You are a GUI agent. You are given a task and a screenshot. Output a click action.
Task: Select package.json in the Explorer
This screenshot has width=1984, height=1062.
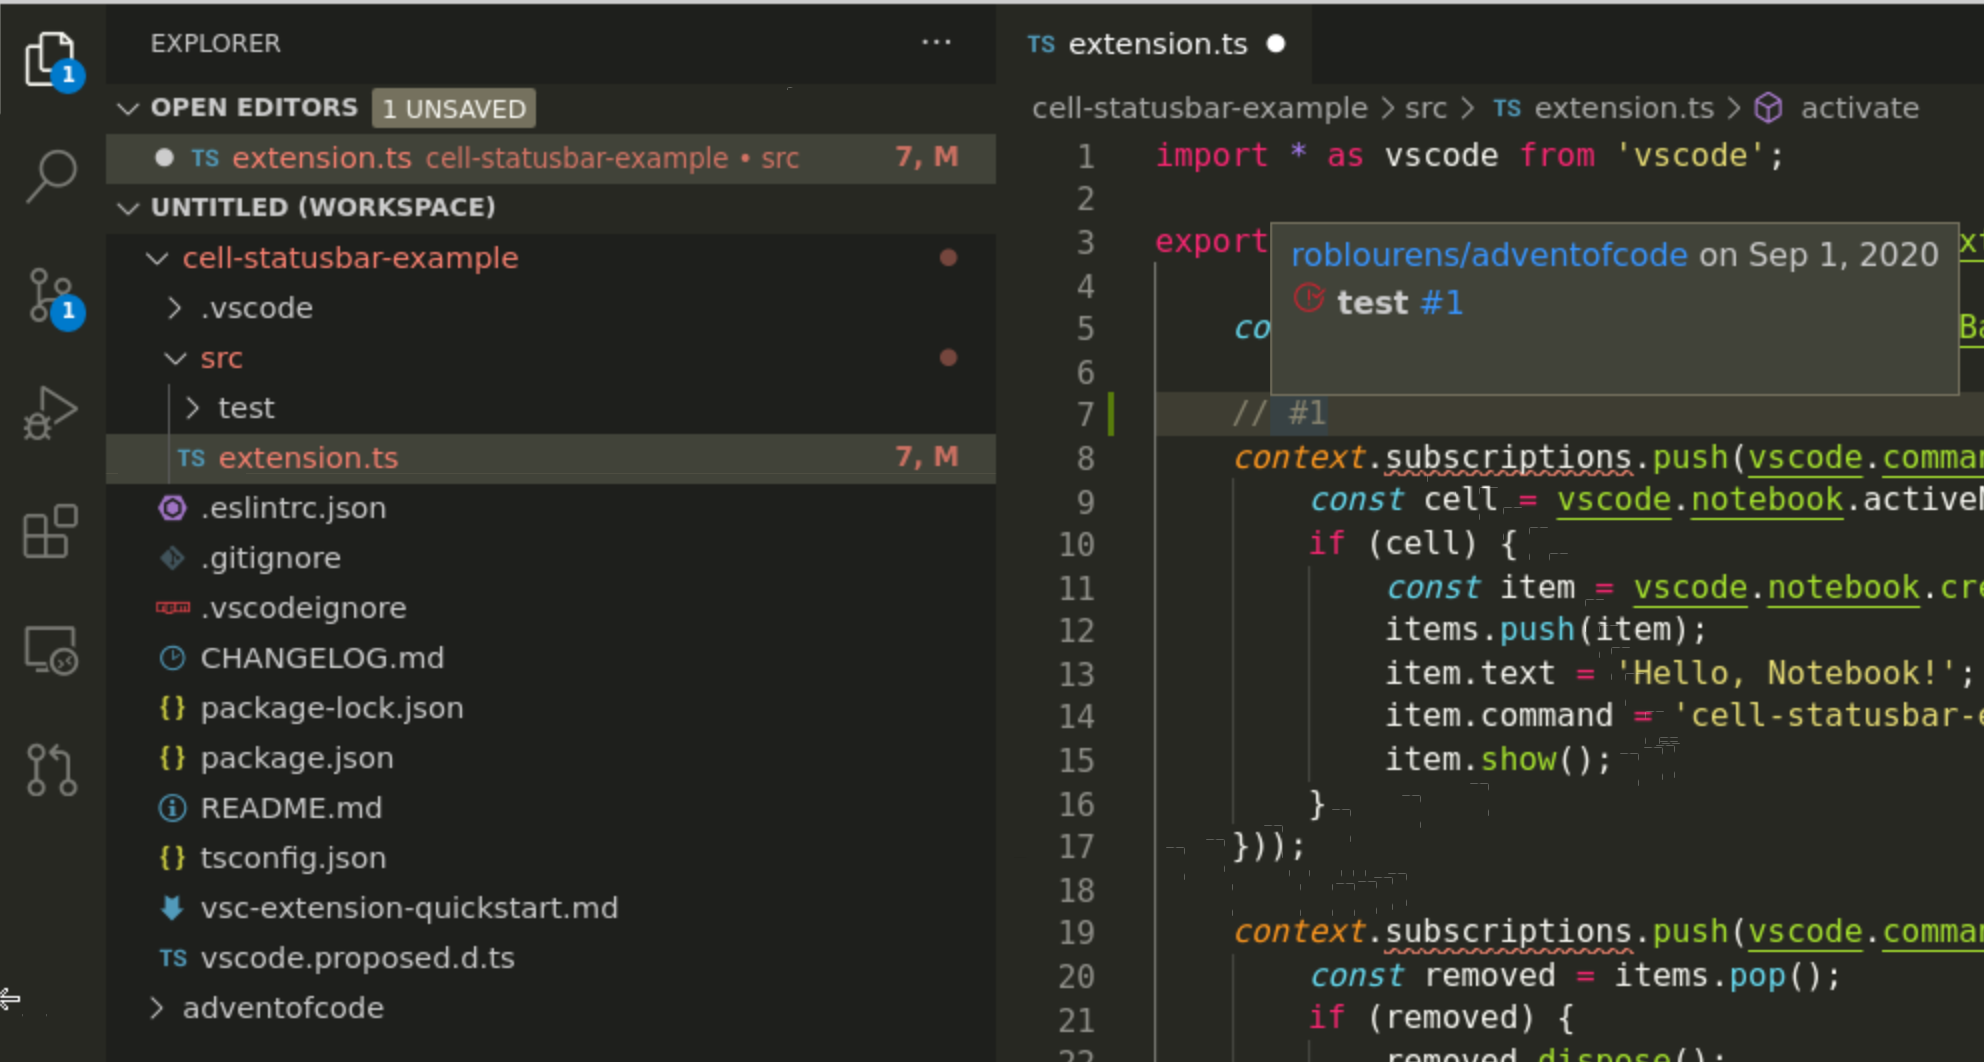coord(296,758)
